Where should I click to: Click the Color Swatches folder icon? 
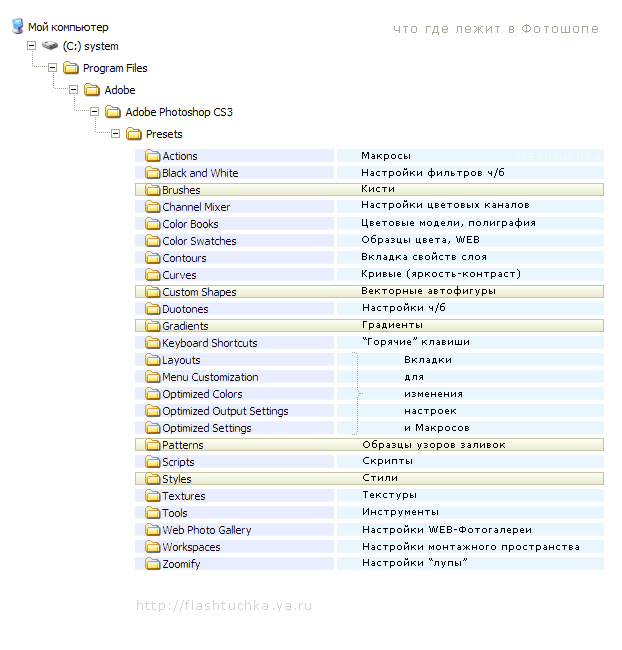[x=153, y=241]
